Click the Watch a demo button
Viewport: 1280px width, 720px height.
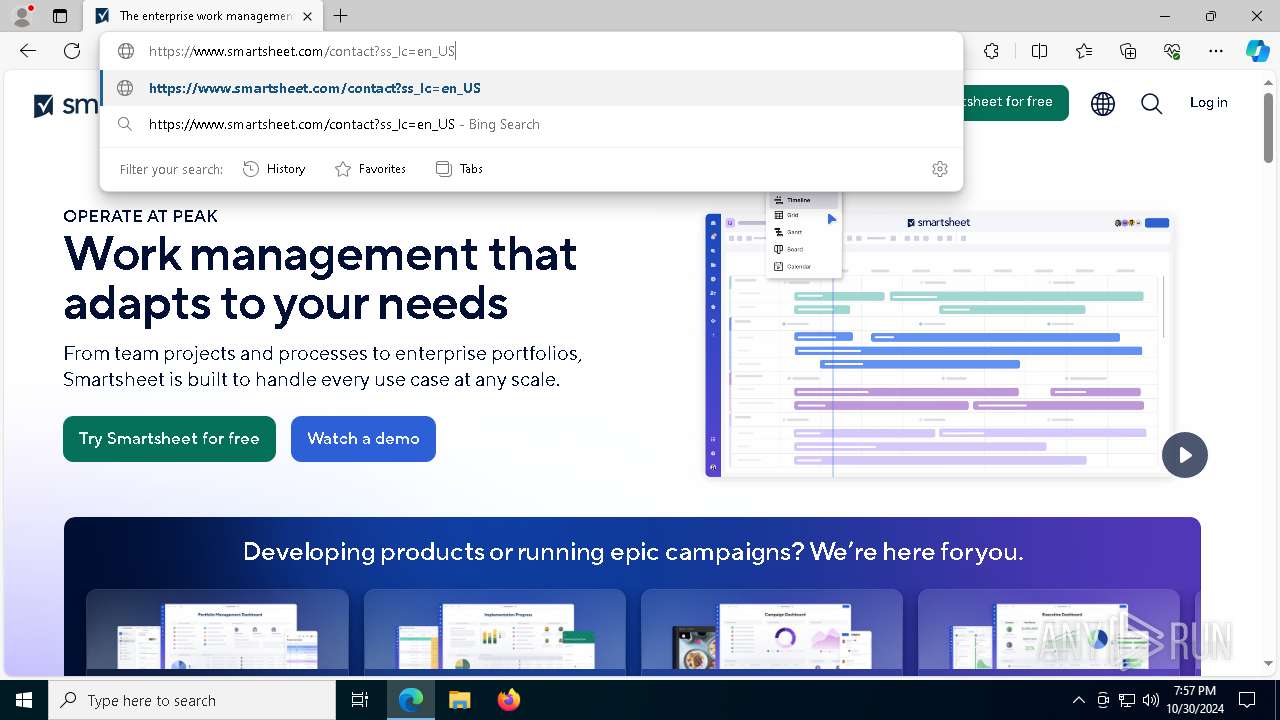pos(363,439)
